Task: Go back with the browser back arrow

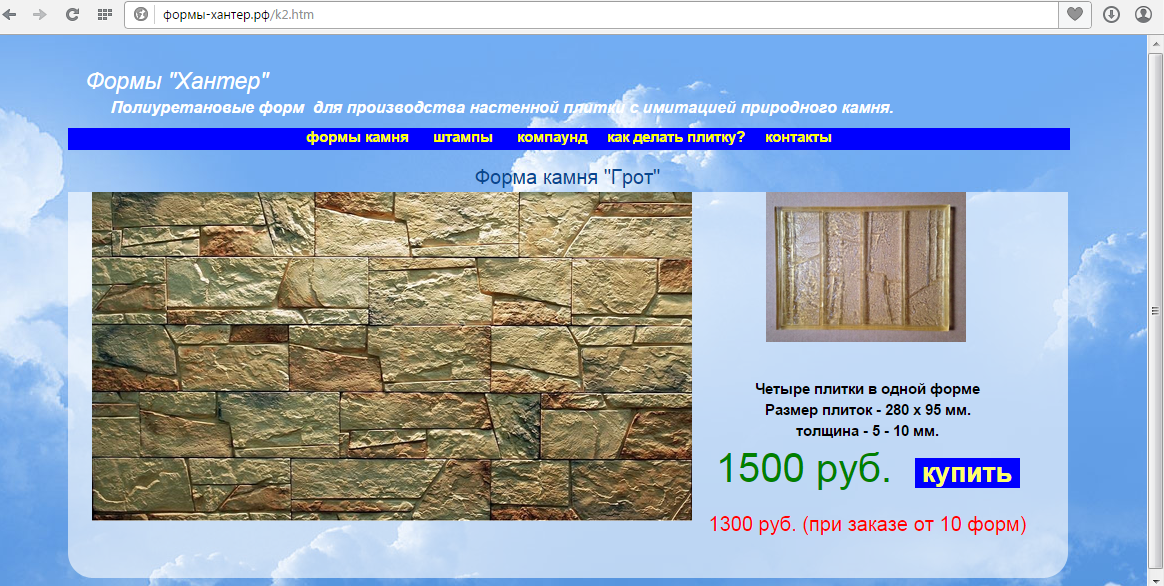Action: (x=11, y=14)
